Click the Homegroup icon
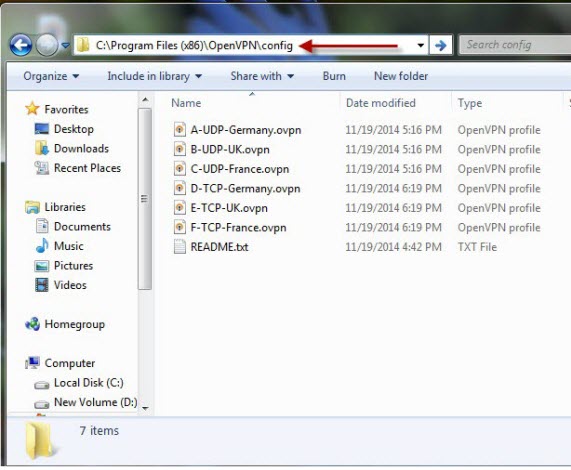The width and height of the screenshot is (571, 470). [x=32, y=324]
